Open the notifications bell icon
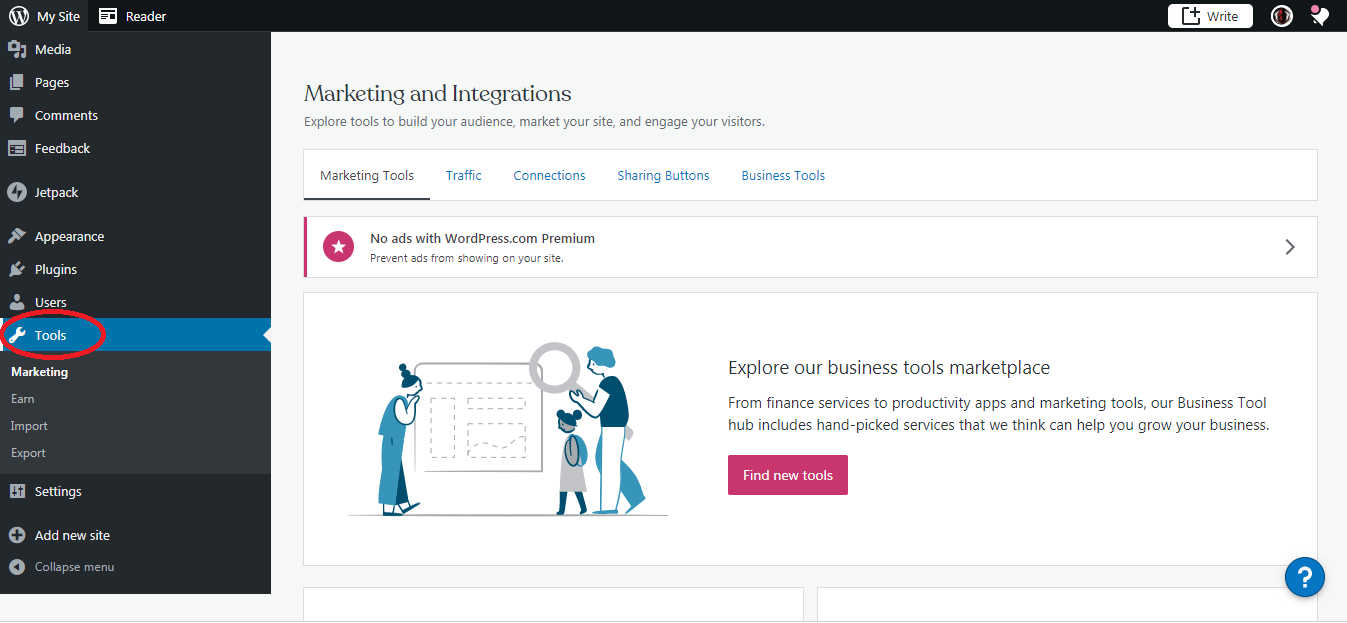The width and height of the screenshot is (1347, 623). pyautogui.click(x=1320, y=16)
